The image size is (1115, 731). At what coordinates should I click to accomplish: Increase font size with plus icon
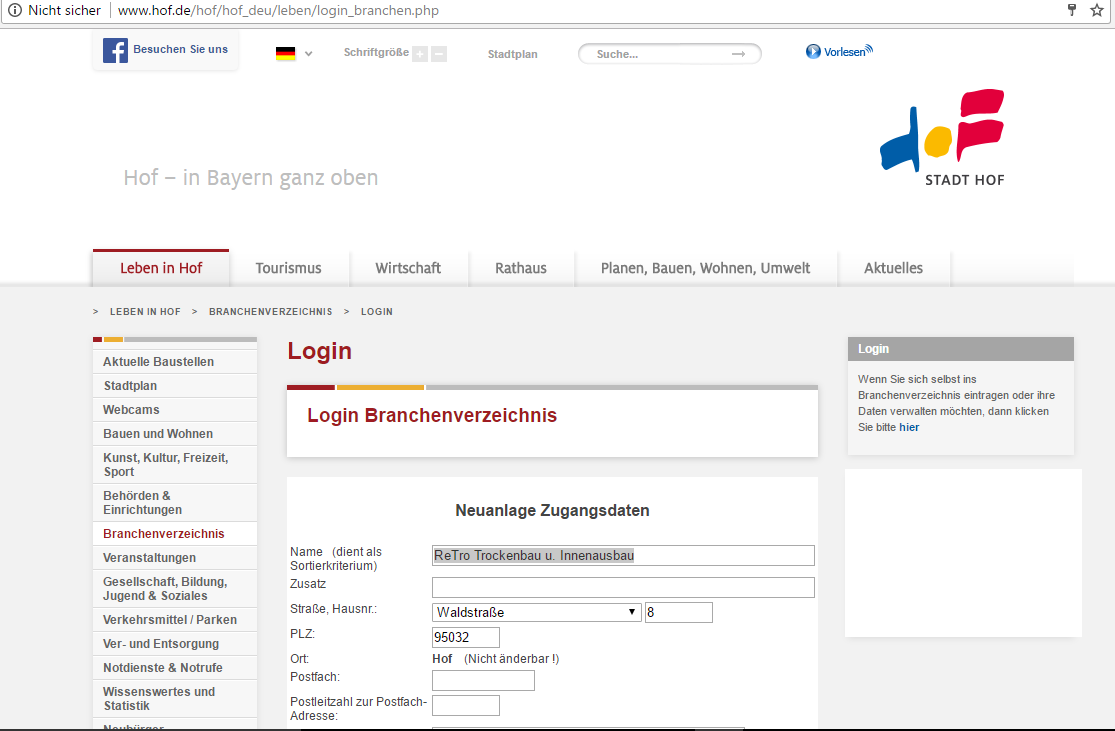(x=420, y=54)
